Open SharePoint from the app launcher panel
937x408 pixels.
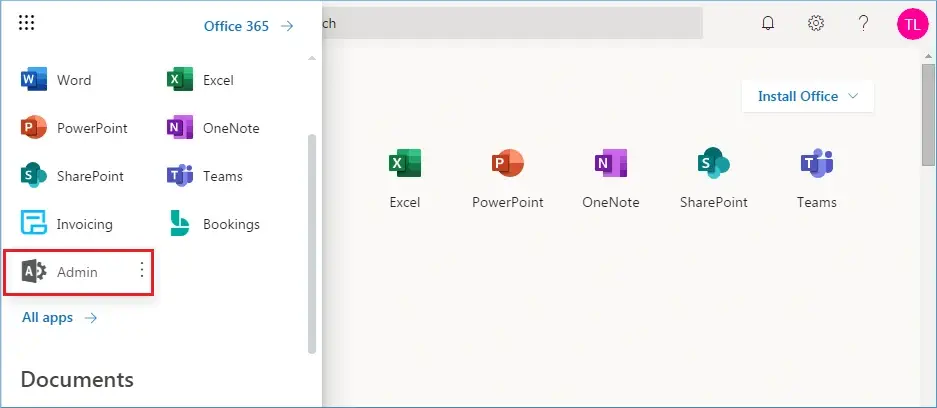point(72,176)
